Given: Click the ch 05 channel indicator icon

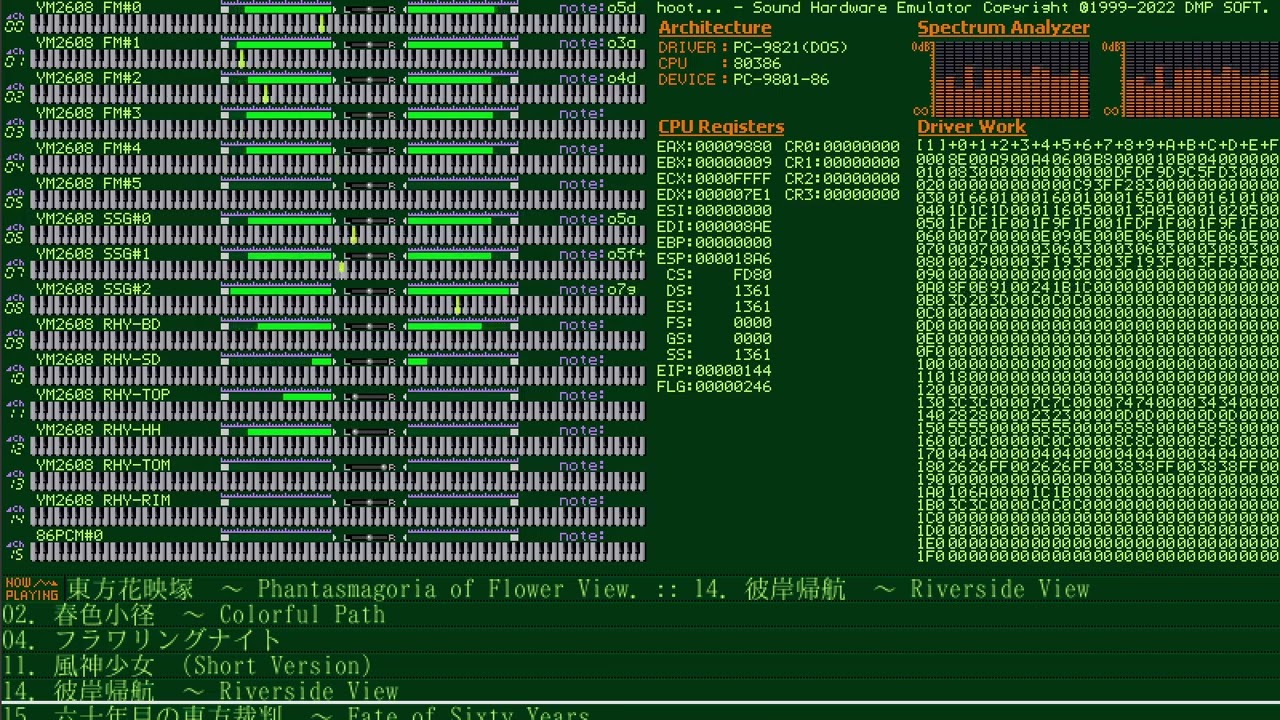Looking at the screenshot, I should pyautogui.click(x=15, y=198).
